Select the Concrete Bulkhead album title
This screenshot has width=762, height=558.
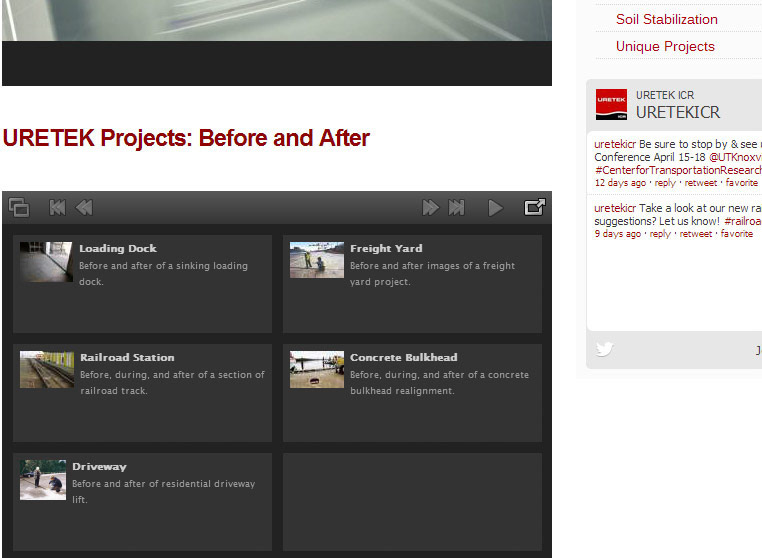[404, 357]
